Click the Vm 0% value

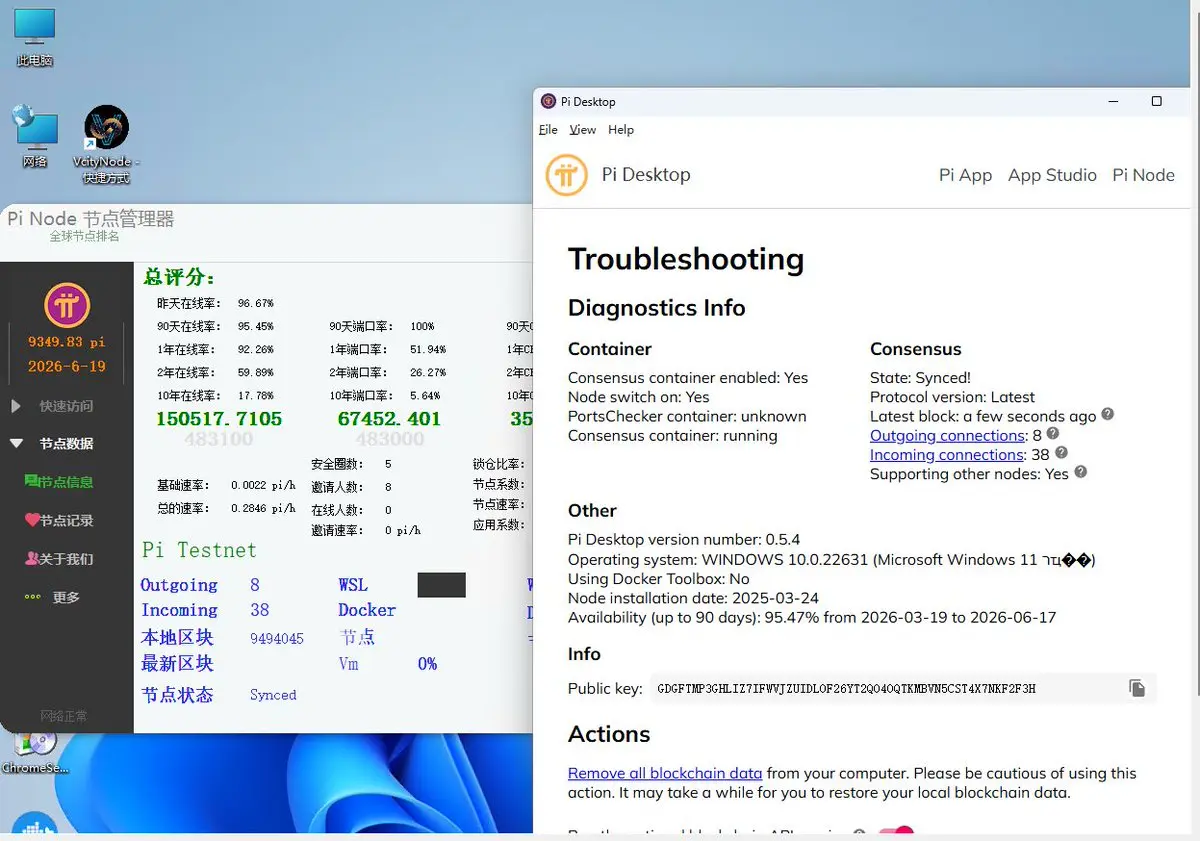coord(428,664)
